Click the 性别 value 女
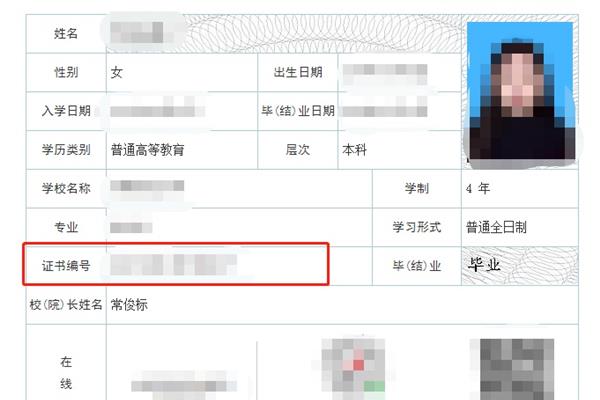Image resolution: width=600 pixels, height=400 pixels. [117, 72]
